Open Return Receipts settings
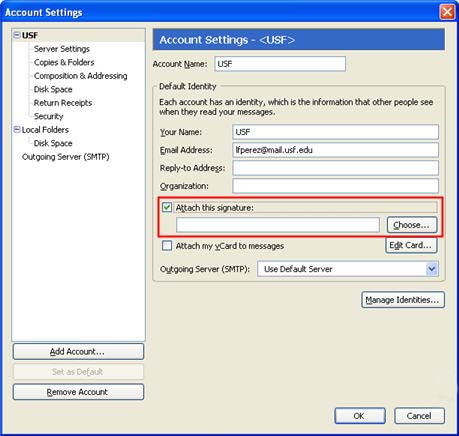Viewport: 459px width, 436px height. pyautogui.click(x=63, y=103)
